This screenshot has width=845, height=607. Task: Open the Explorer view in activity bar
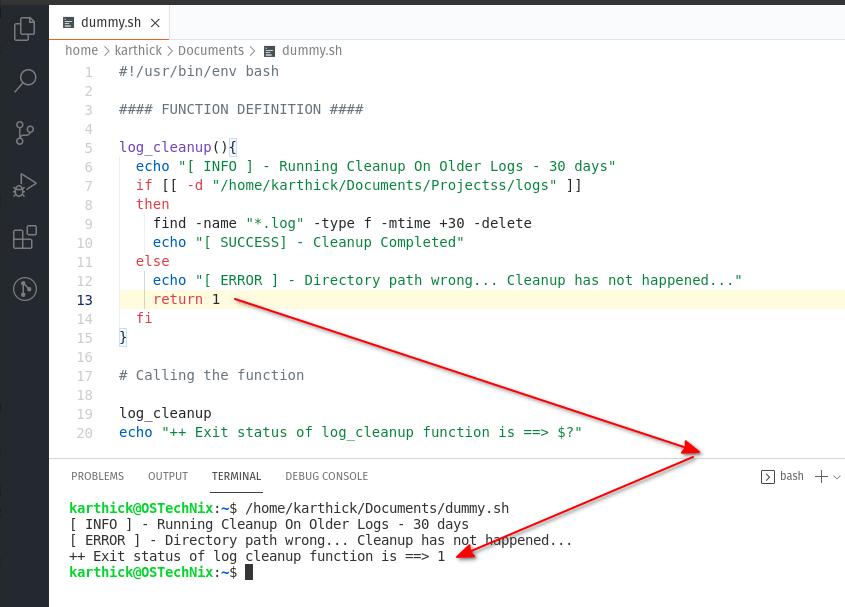pos(24,29)
